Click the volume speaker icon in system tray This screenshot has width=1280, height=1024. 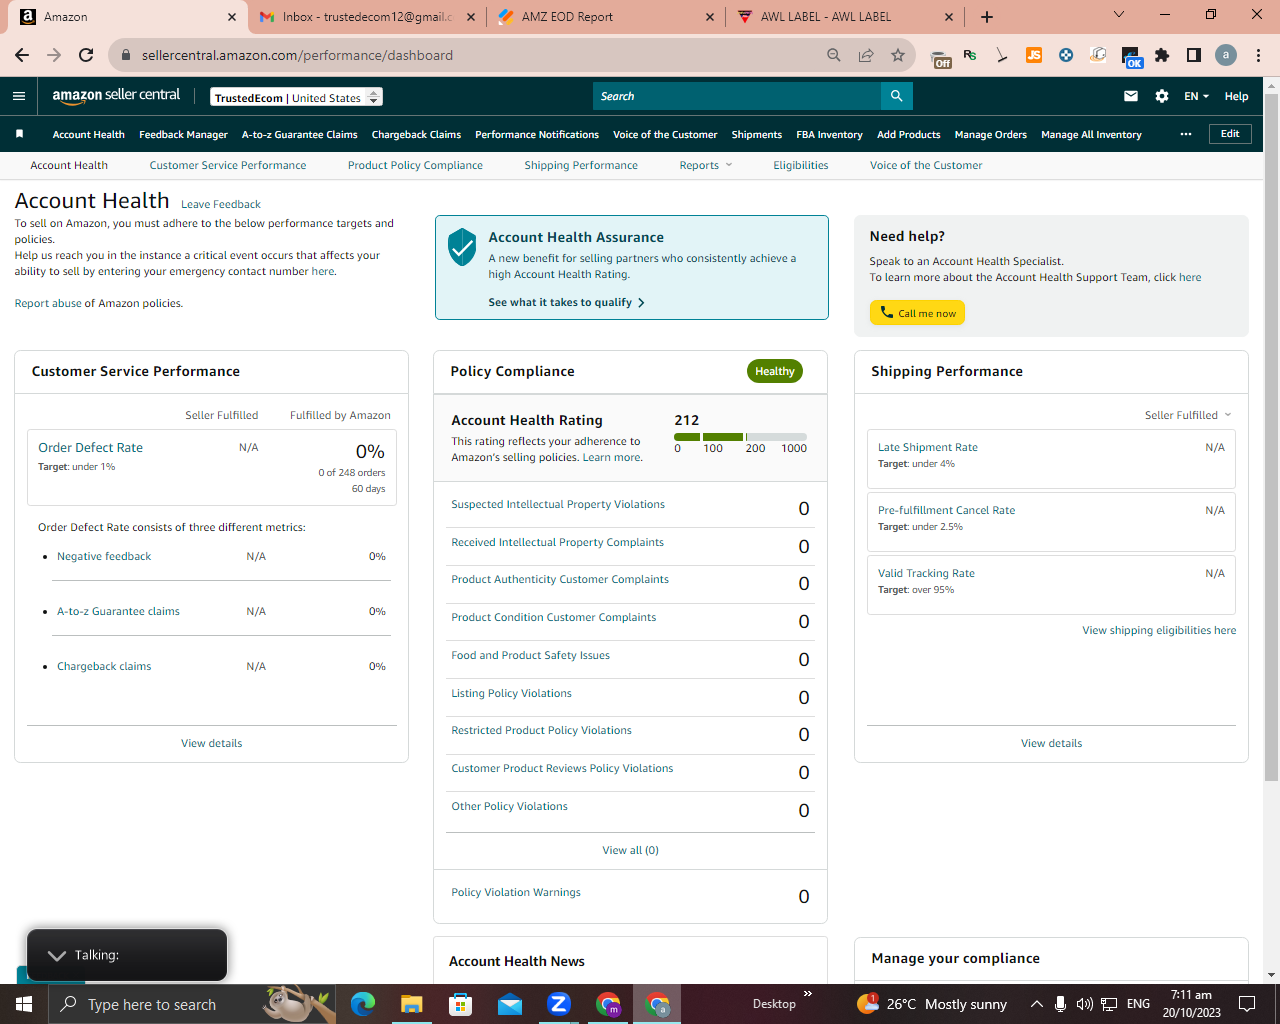[x=1084, y=1003]
